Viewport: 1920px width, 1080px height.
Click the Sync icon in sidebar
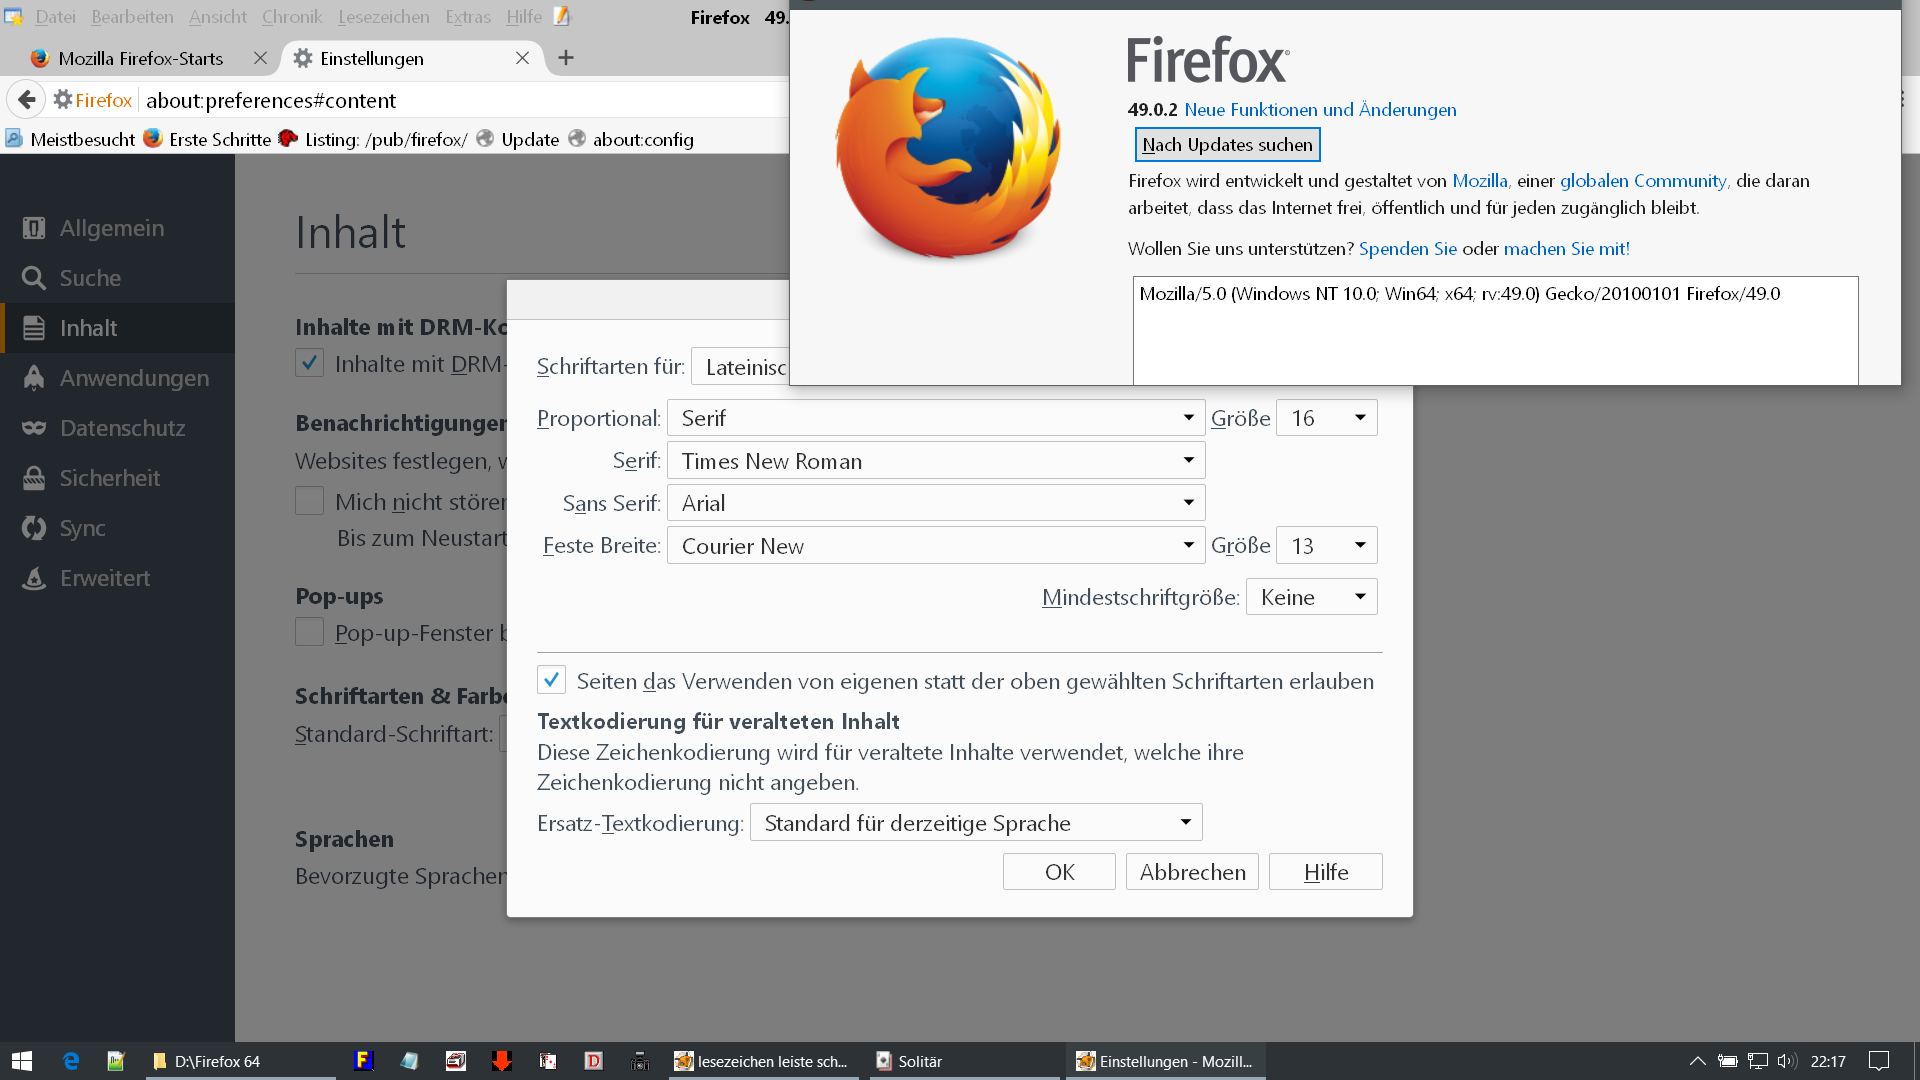34,528
